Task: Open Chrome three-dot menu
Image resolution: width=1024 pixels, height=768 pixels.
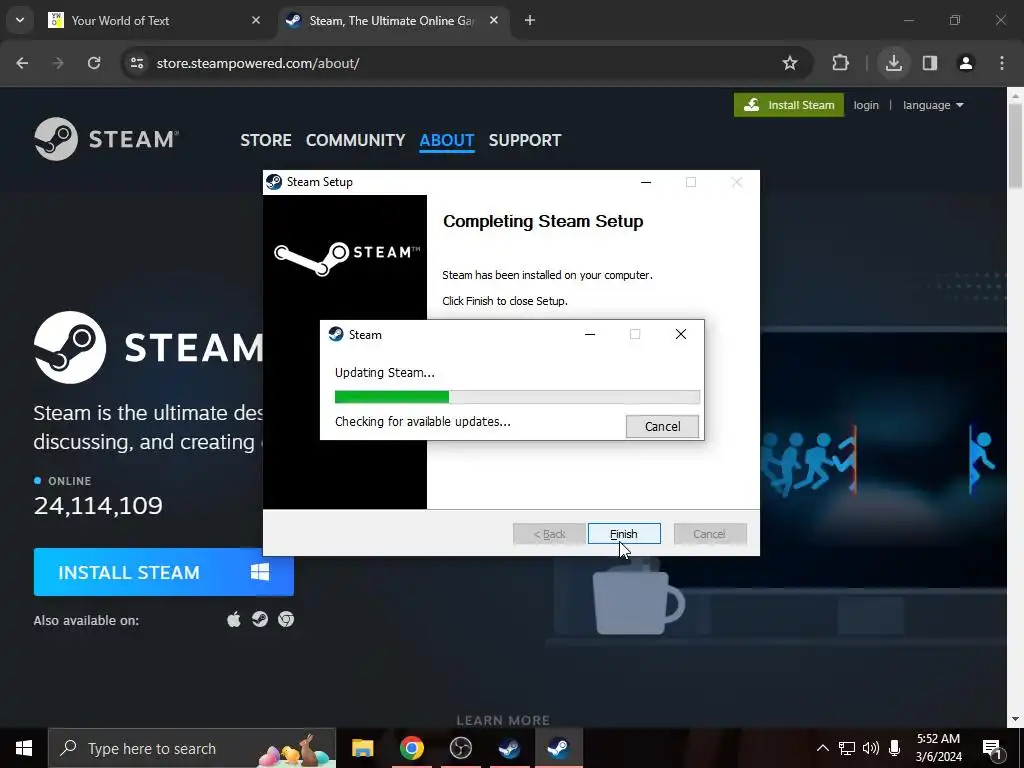Action: click(1002, 63)
